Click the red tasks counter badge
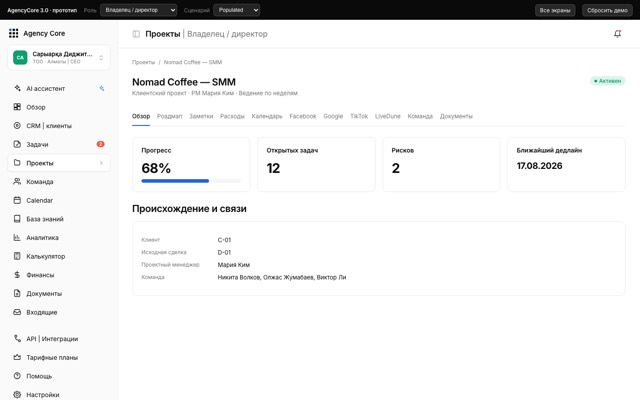Screen dimensions: 640x400 tap(100, 144)
